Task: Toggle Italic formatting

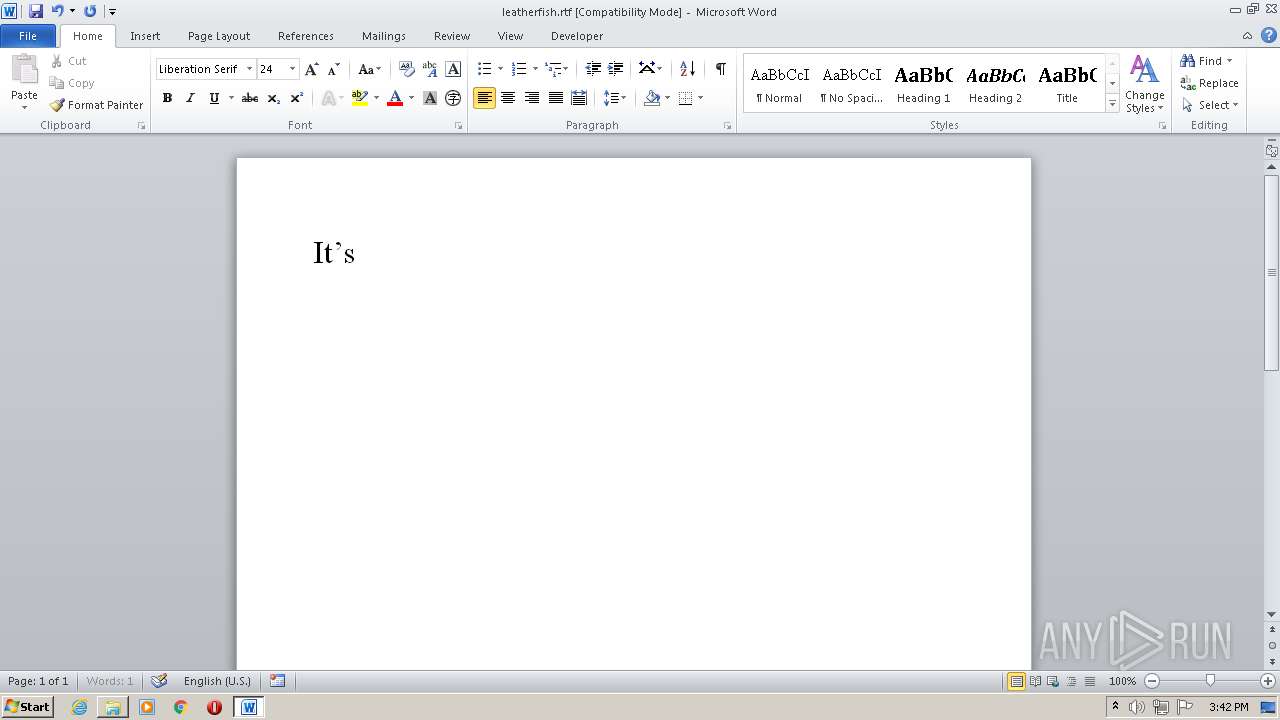Action: click(x=190, y=98)
